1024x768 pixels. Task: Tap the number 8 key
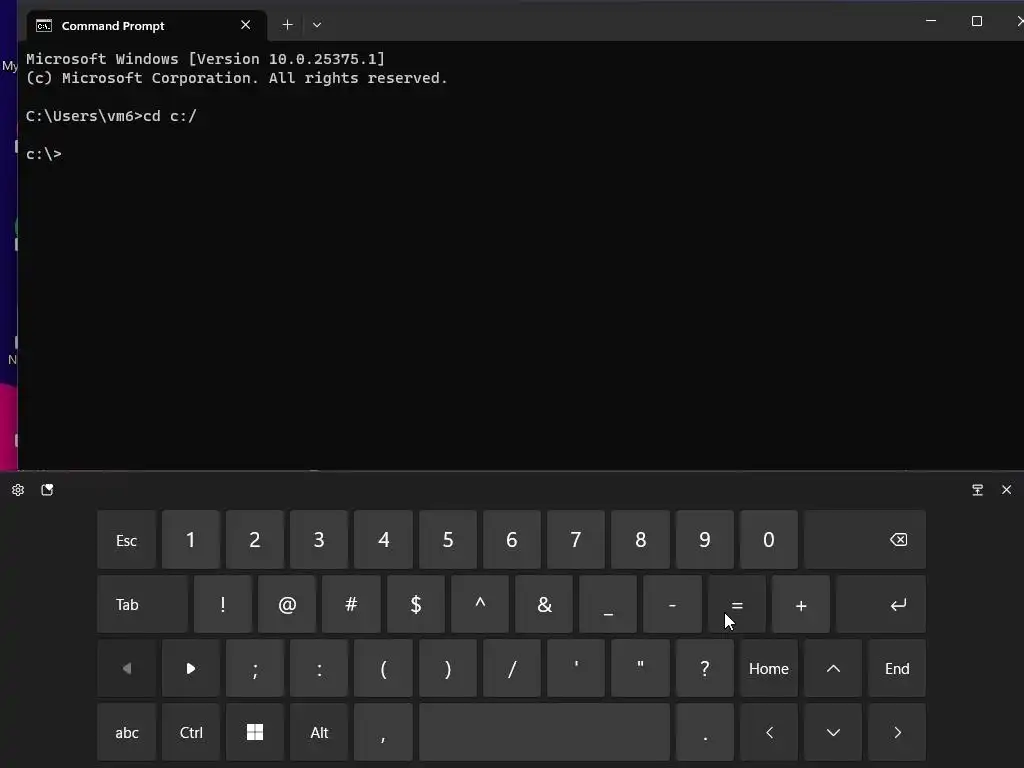click(641, 540)
